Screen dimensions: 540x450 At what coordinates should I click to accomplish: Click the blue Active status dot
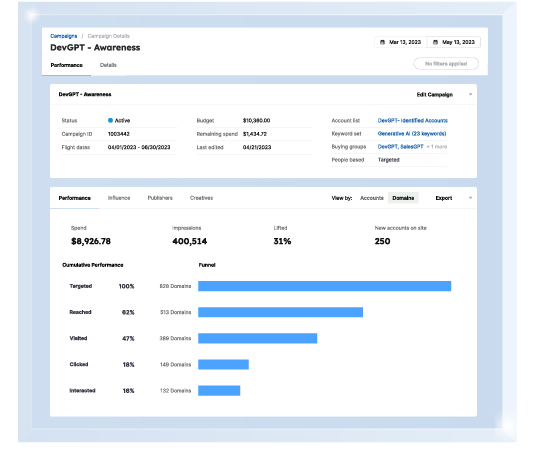pyautogui.click(x=110, y=121)
